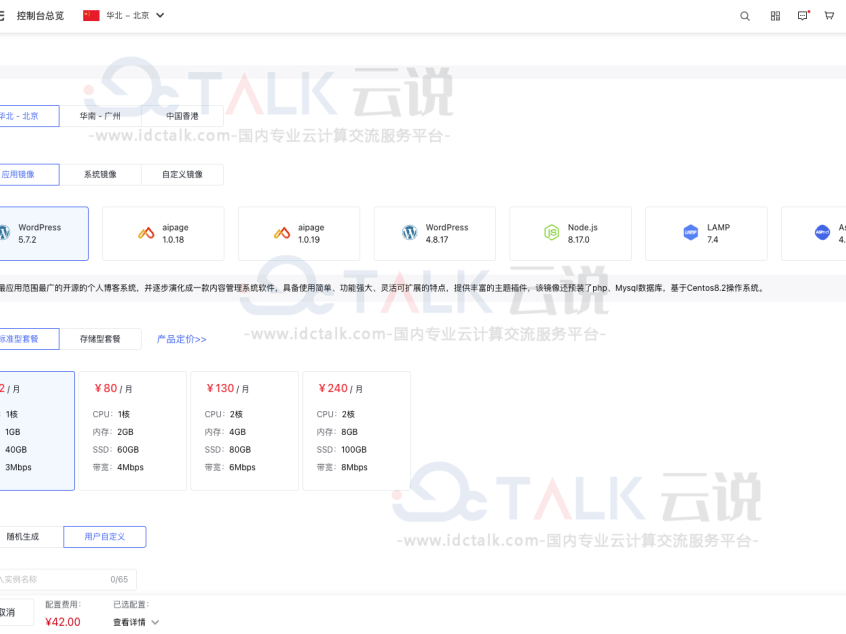Select the 华南 - 广州 region option
This screenshot has height=634, width=846.
click(100, 116)
